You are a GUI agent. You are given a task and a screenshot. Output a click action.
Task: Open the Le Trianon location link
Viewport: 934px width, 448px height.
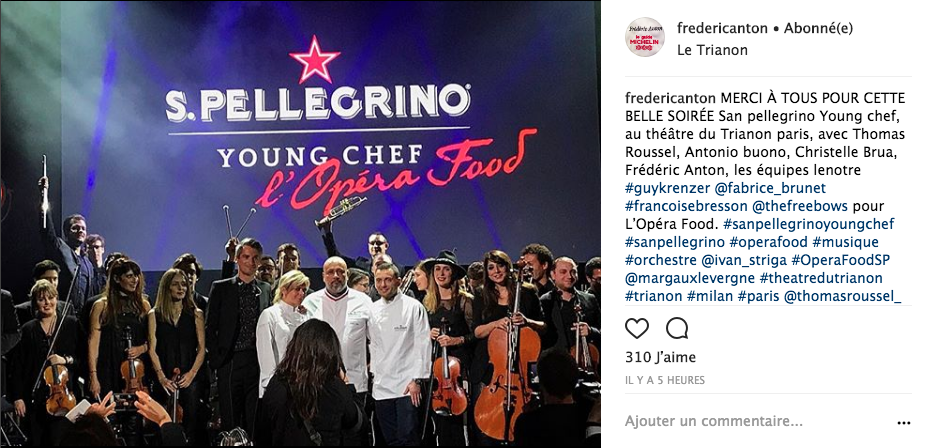[x=712, y=50]
